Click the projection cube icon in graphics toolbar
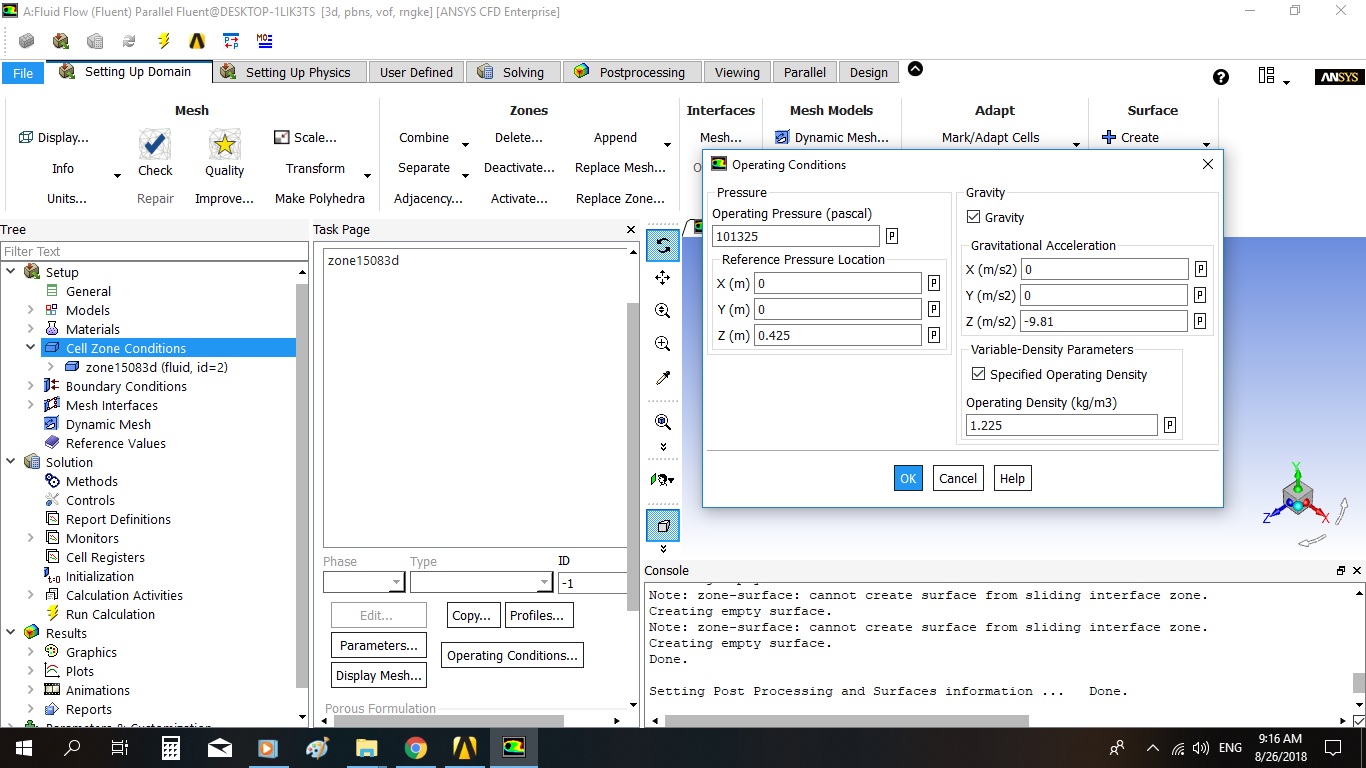 [662, 524]
